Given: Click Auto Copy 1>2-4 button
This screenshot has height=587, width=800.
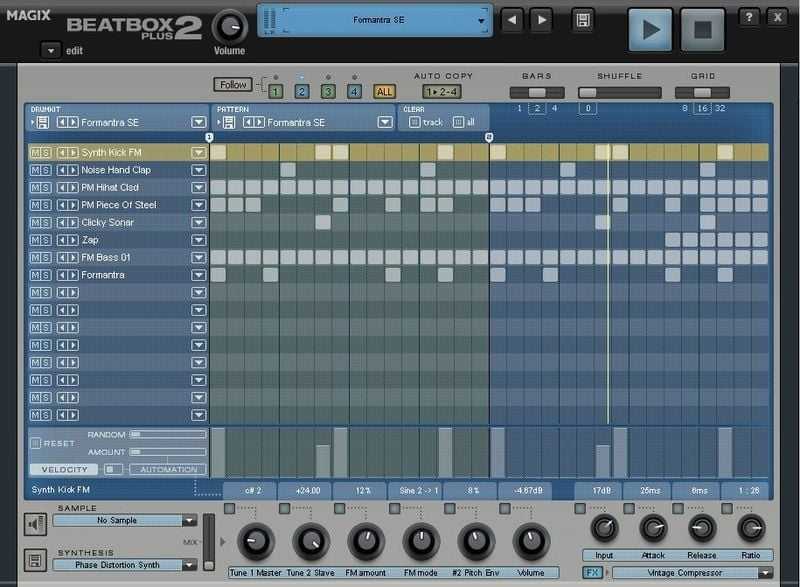Looking at the screenshot, I should coord(442,92).
